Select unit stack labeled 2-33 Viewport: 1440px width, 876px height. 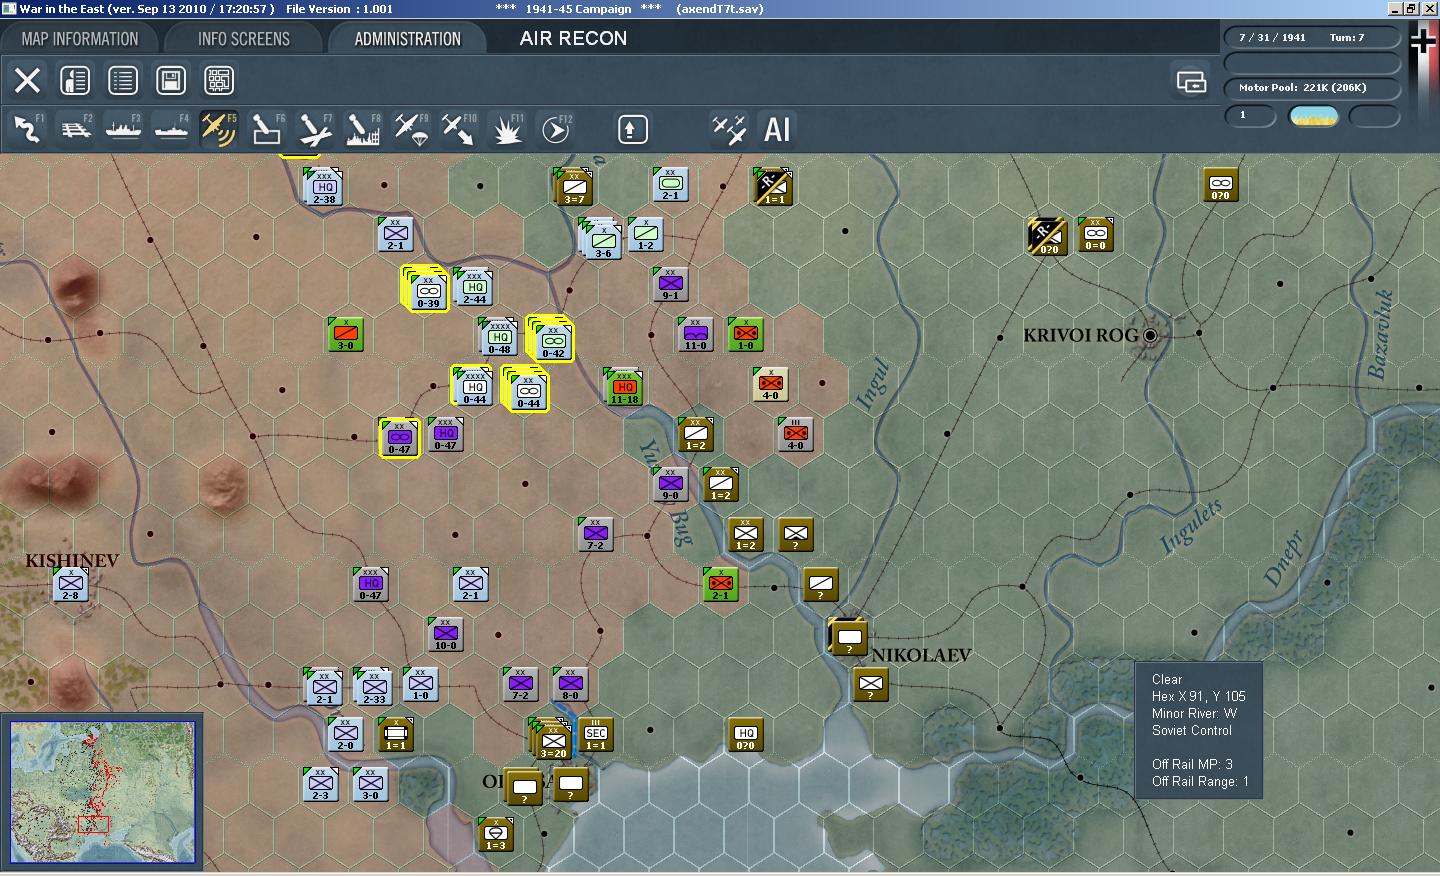373,686
